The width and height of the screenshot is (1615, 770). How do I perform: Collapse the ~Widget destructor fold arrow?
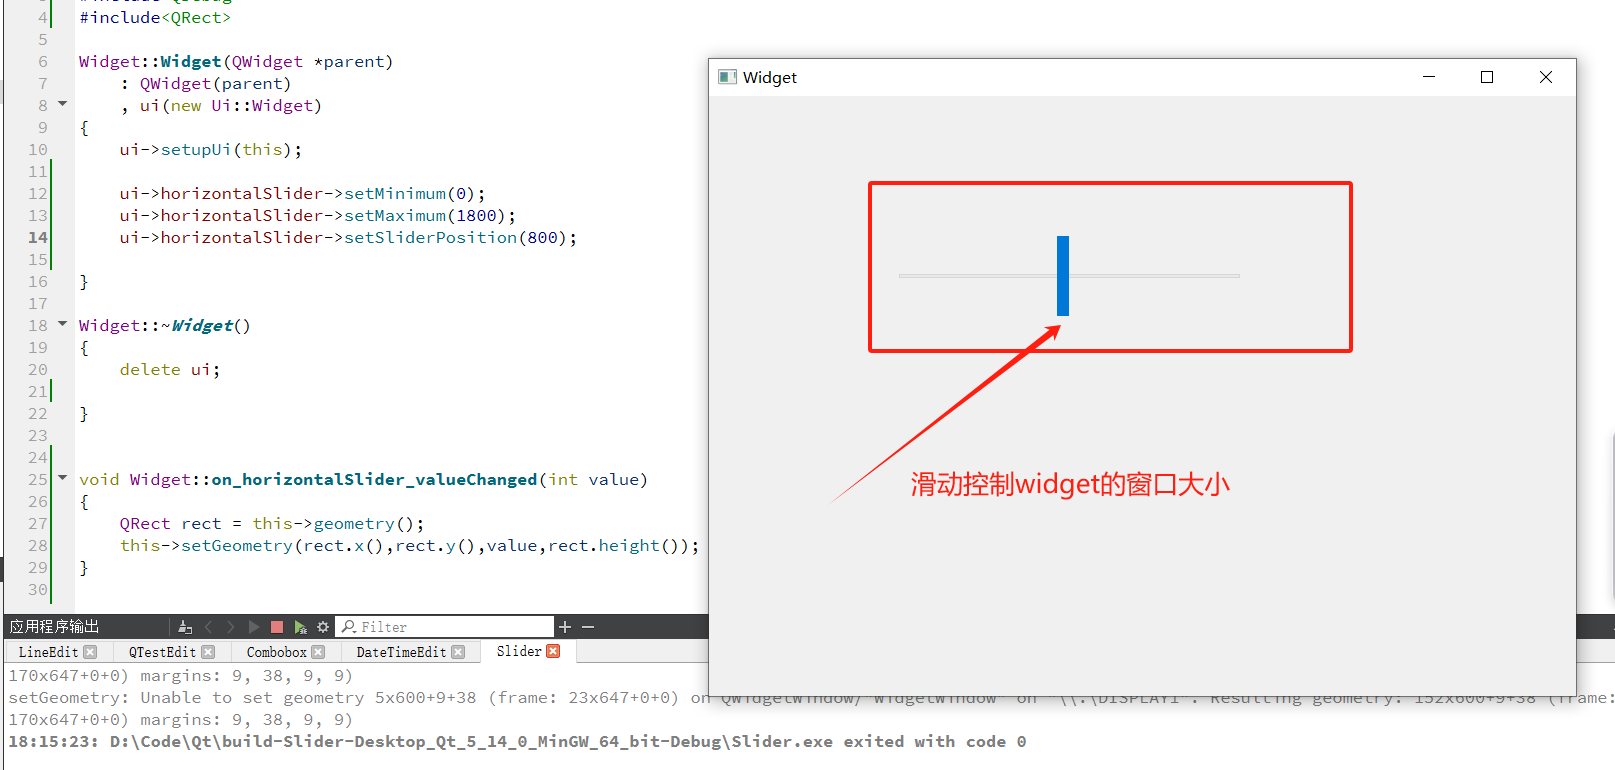pyautogui.click(x=62, y=324)
